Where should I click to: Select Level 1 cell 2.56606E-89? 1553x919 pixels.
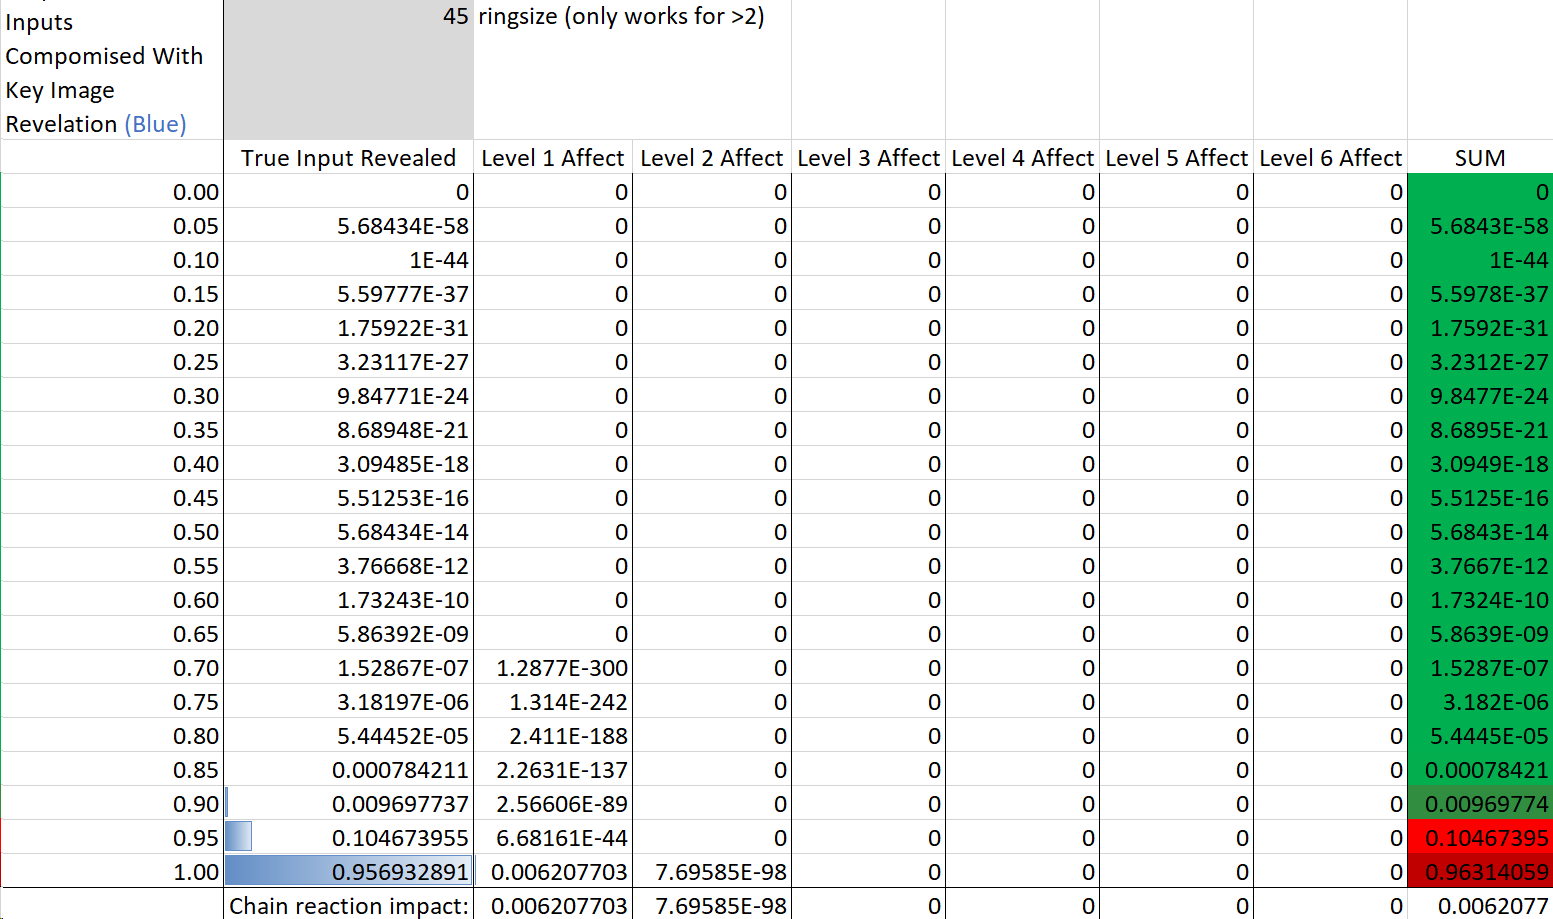coord(552,803)
